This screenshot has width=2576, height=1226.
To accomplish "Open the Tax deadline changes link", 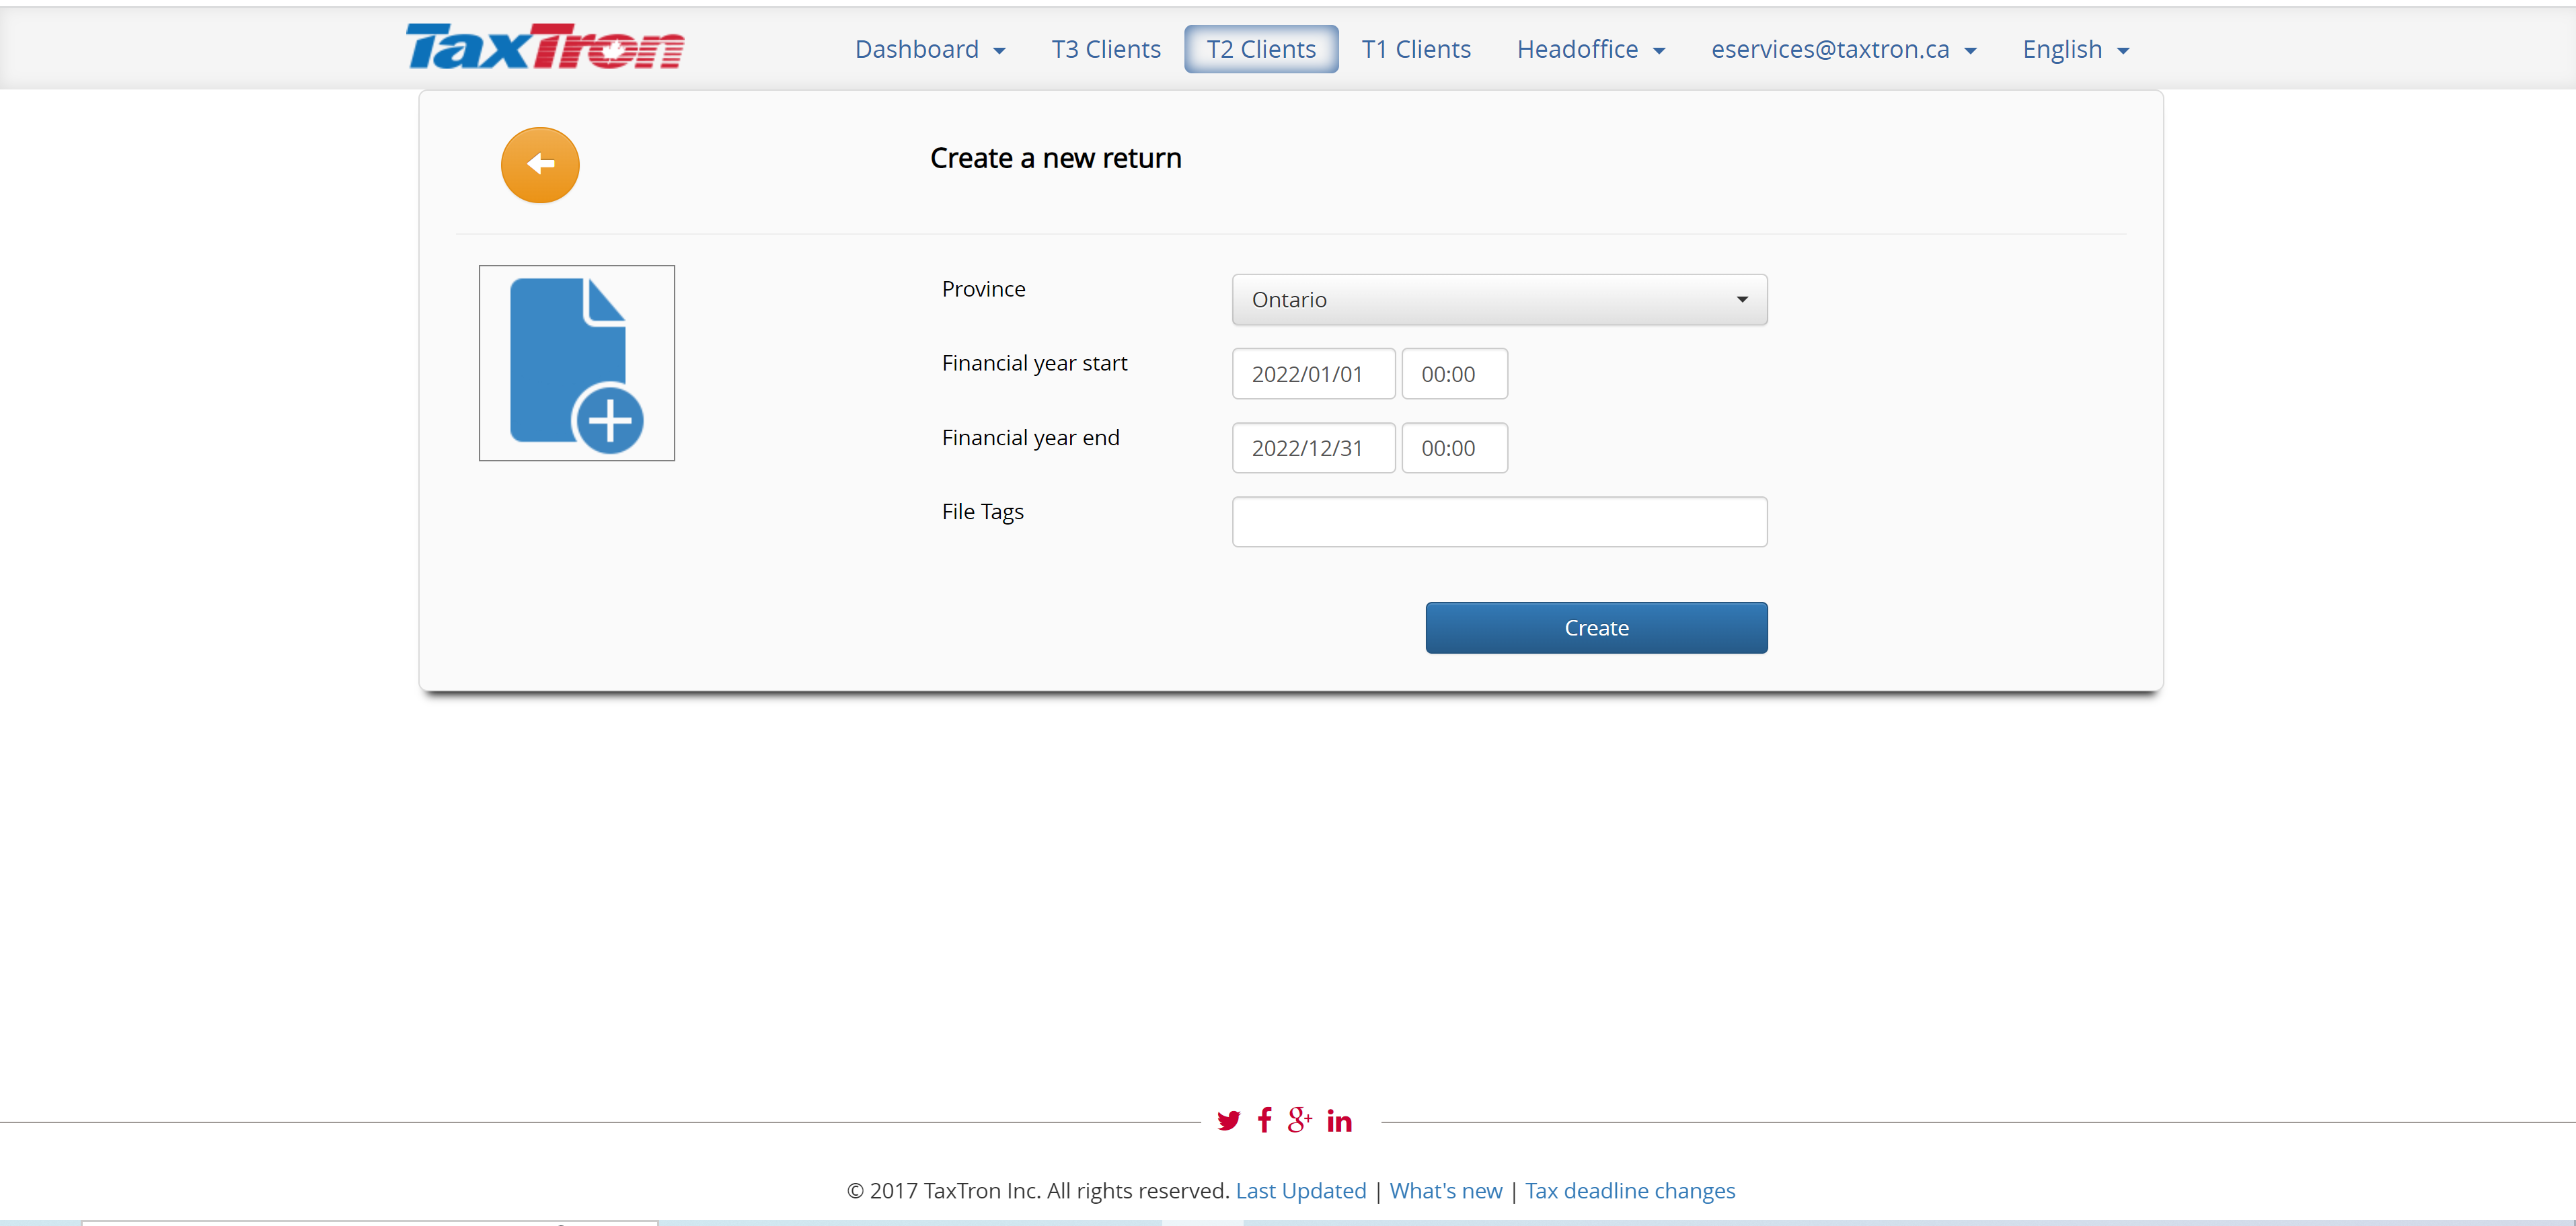I will pyautogui.click(x=1630, y=1191).
